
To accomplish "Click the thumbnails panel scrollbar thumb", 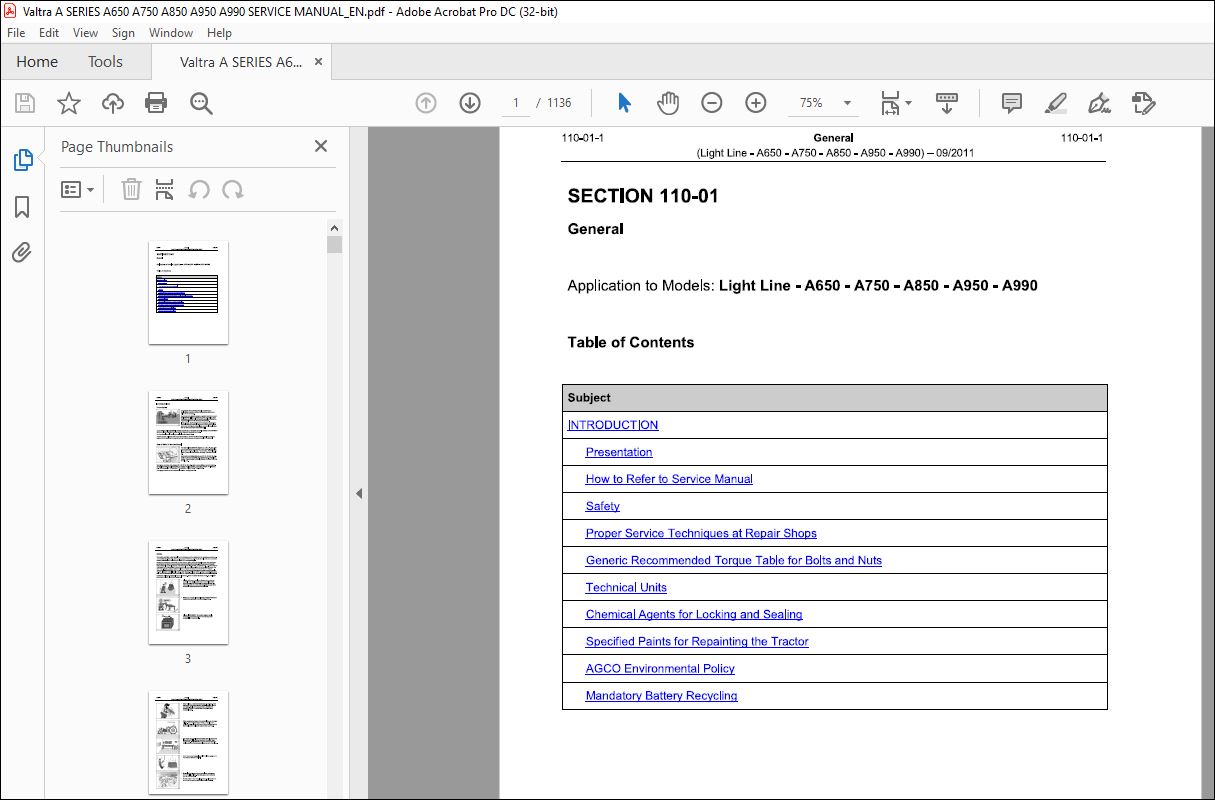I will (334, 245).
